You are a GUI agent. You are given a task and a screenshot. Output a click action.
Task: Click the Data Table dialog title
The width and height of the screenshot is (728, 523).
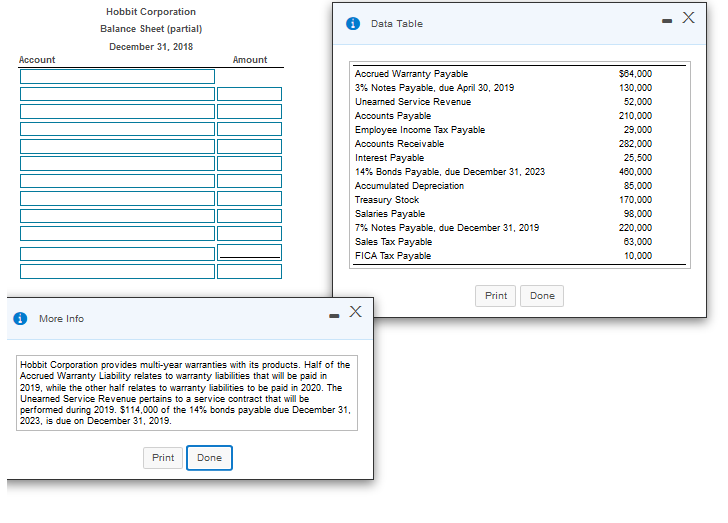[396, 24]
